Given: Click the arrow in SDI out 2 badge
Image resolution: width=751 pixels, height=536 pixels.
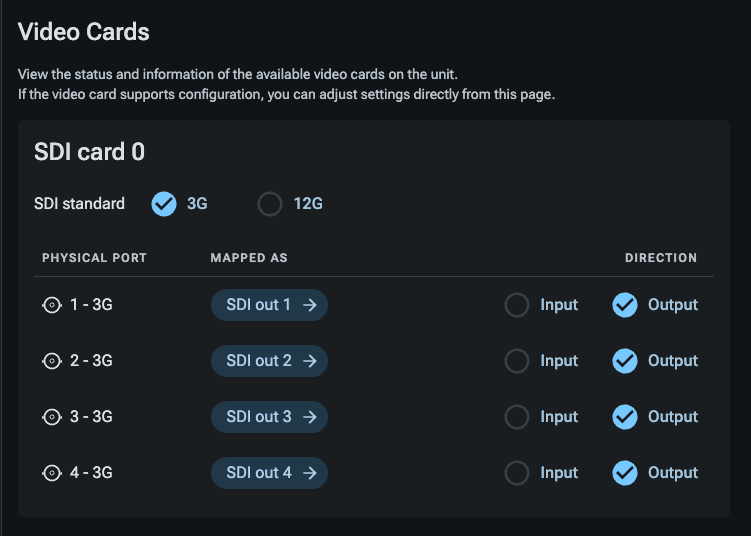Looking at the screenshot, I should (309, 361).
